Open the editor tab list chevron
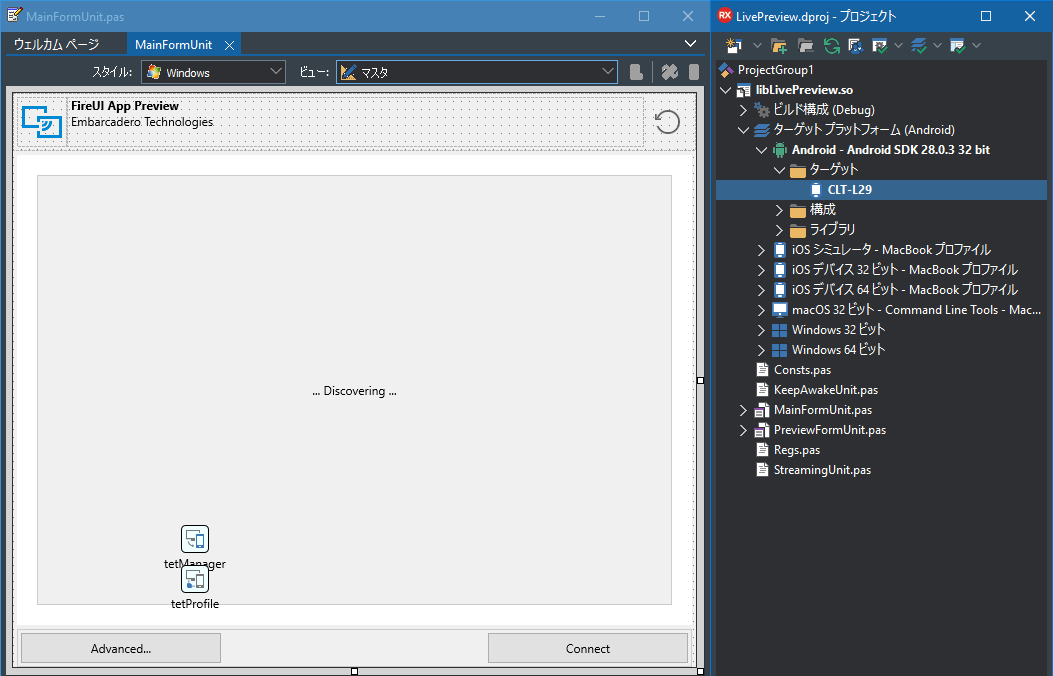 pyautogui.click(x=690, y=44)
